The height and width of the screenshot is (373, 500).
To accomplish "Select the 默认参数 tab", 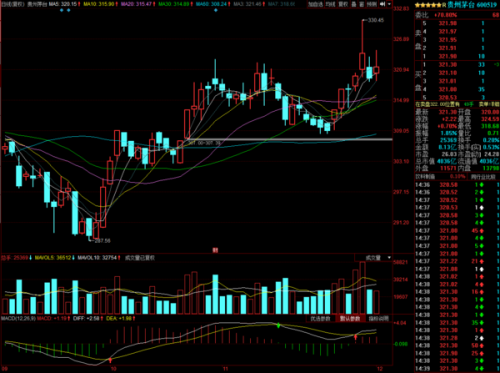I will coord(350,319).
